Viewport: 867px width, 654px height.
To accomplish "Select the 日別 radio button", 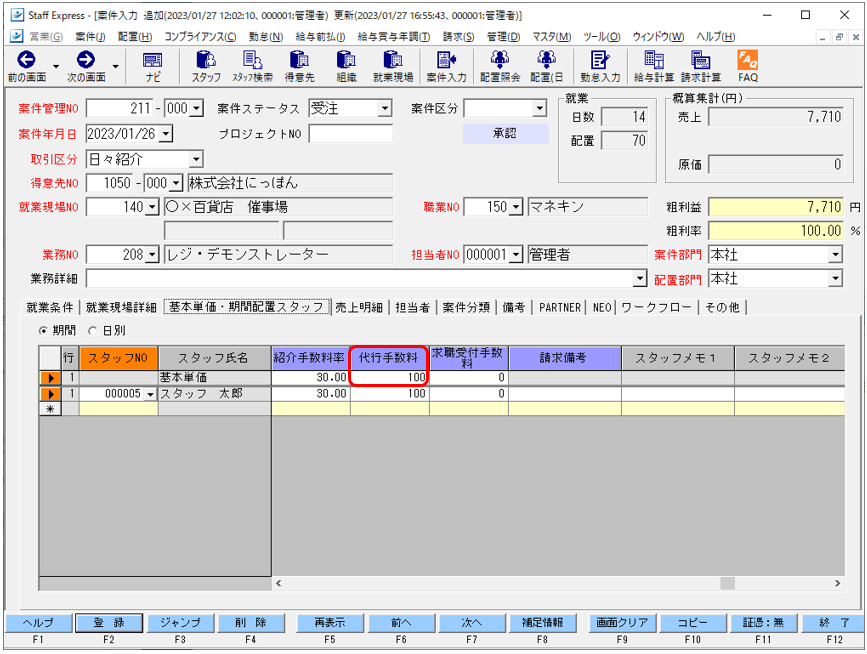I will point(92,331).
